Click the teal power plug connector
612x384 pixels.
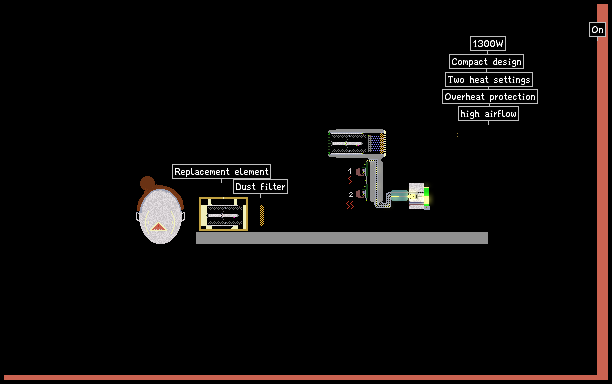point(398,196)
